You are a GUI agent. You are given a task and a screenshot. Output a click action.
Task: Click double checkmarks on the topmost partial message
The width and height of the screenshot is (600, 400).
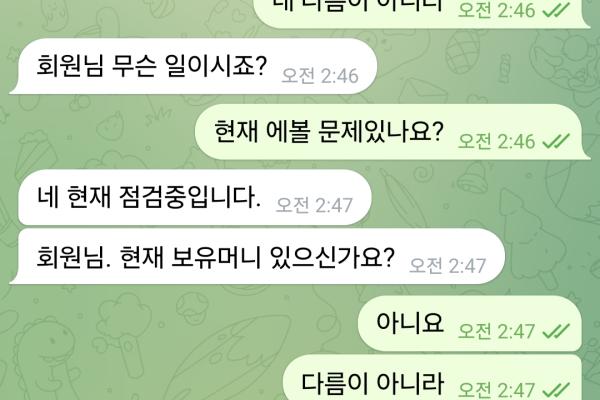tap(556, 10)
